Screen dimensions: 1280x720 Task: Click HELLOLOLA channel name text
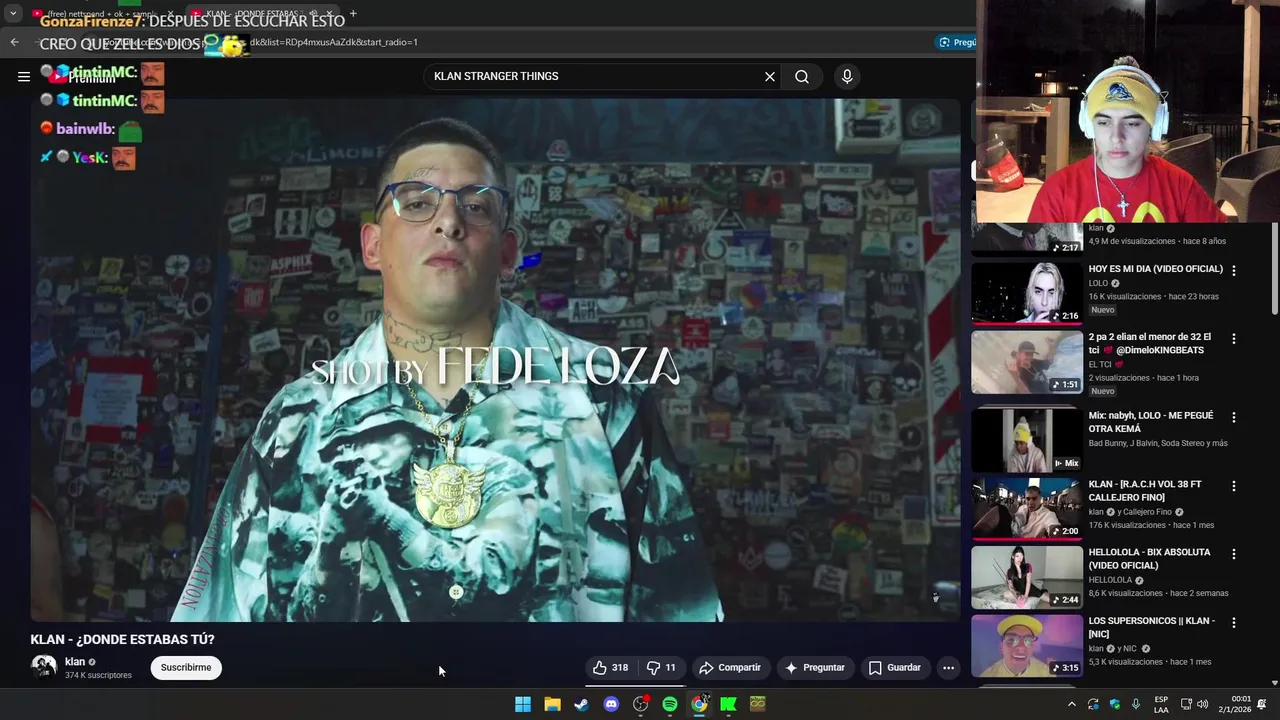click(1110, 580)
